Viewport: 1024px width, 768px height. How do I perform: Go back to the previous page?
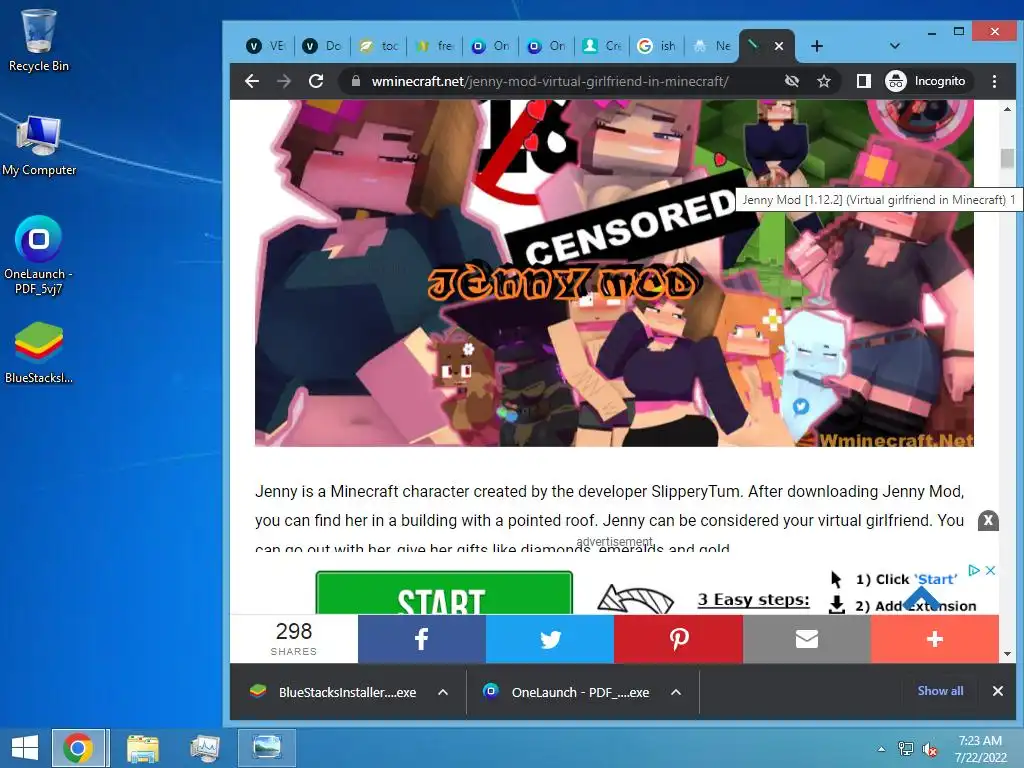pyautogui.click(x=252, y=81)
